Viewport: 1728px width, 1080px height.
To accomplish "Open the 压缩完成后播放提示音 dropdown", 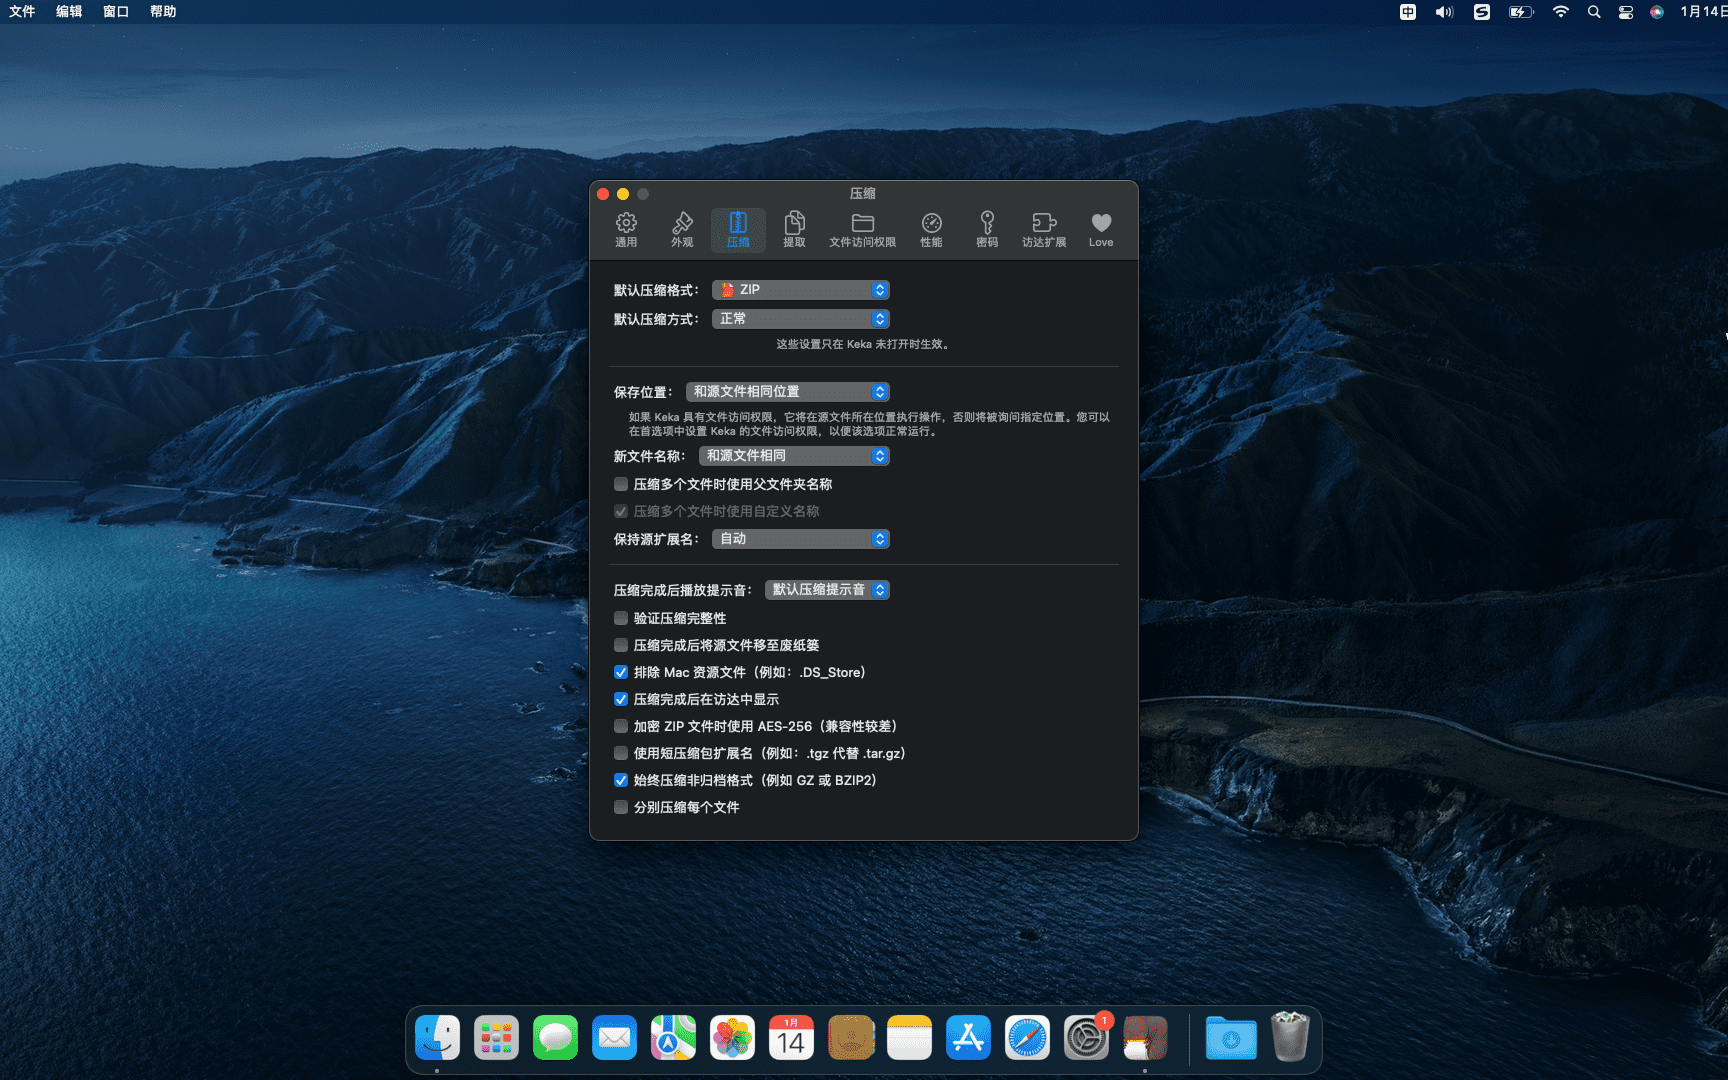I will coord(827,590).
